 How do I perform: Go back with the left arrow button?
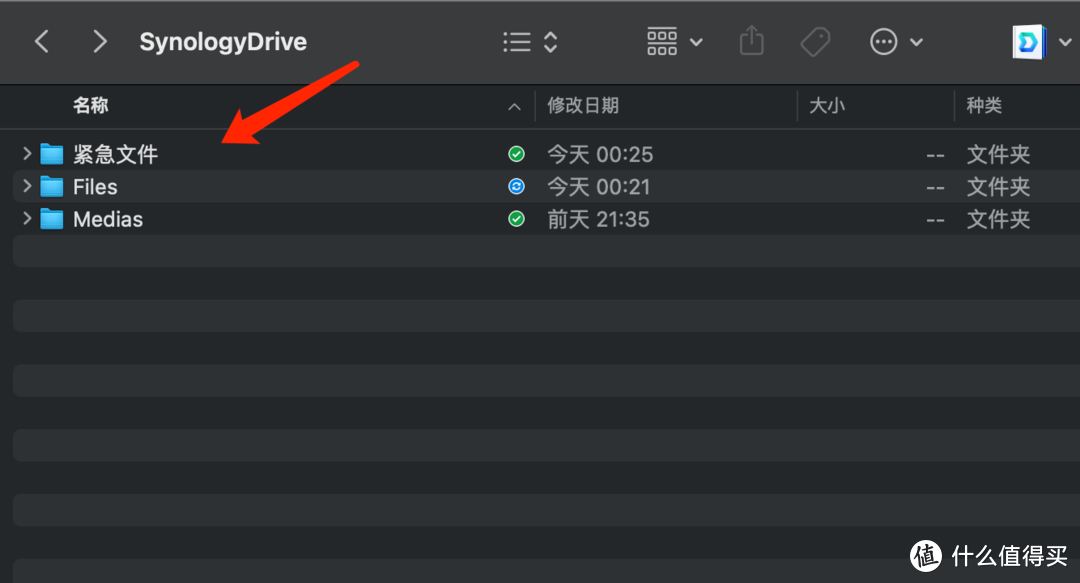tap(42, 42)
